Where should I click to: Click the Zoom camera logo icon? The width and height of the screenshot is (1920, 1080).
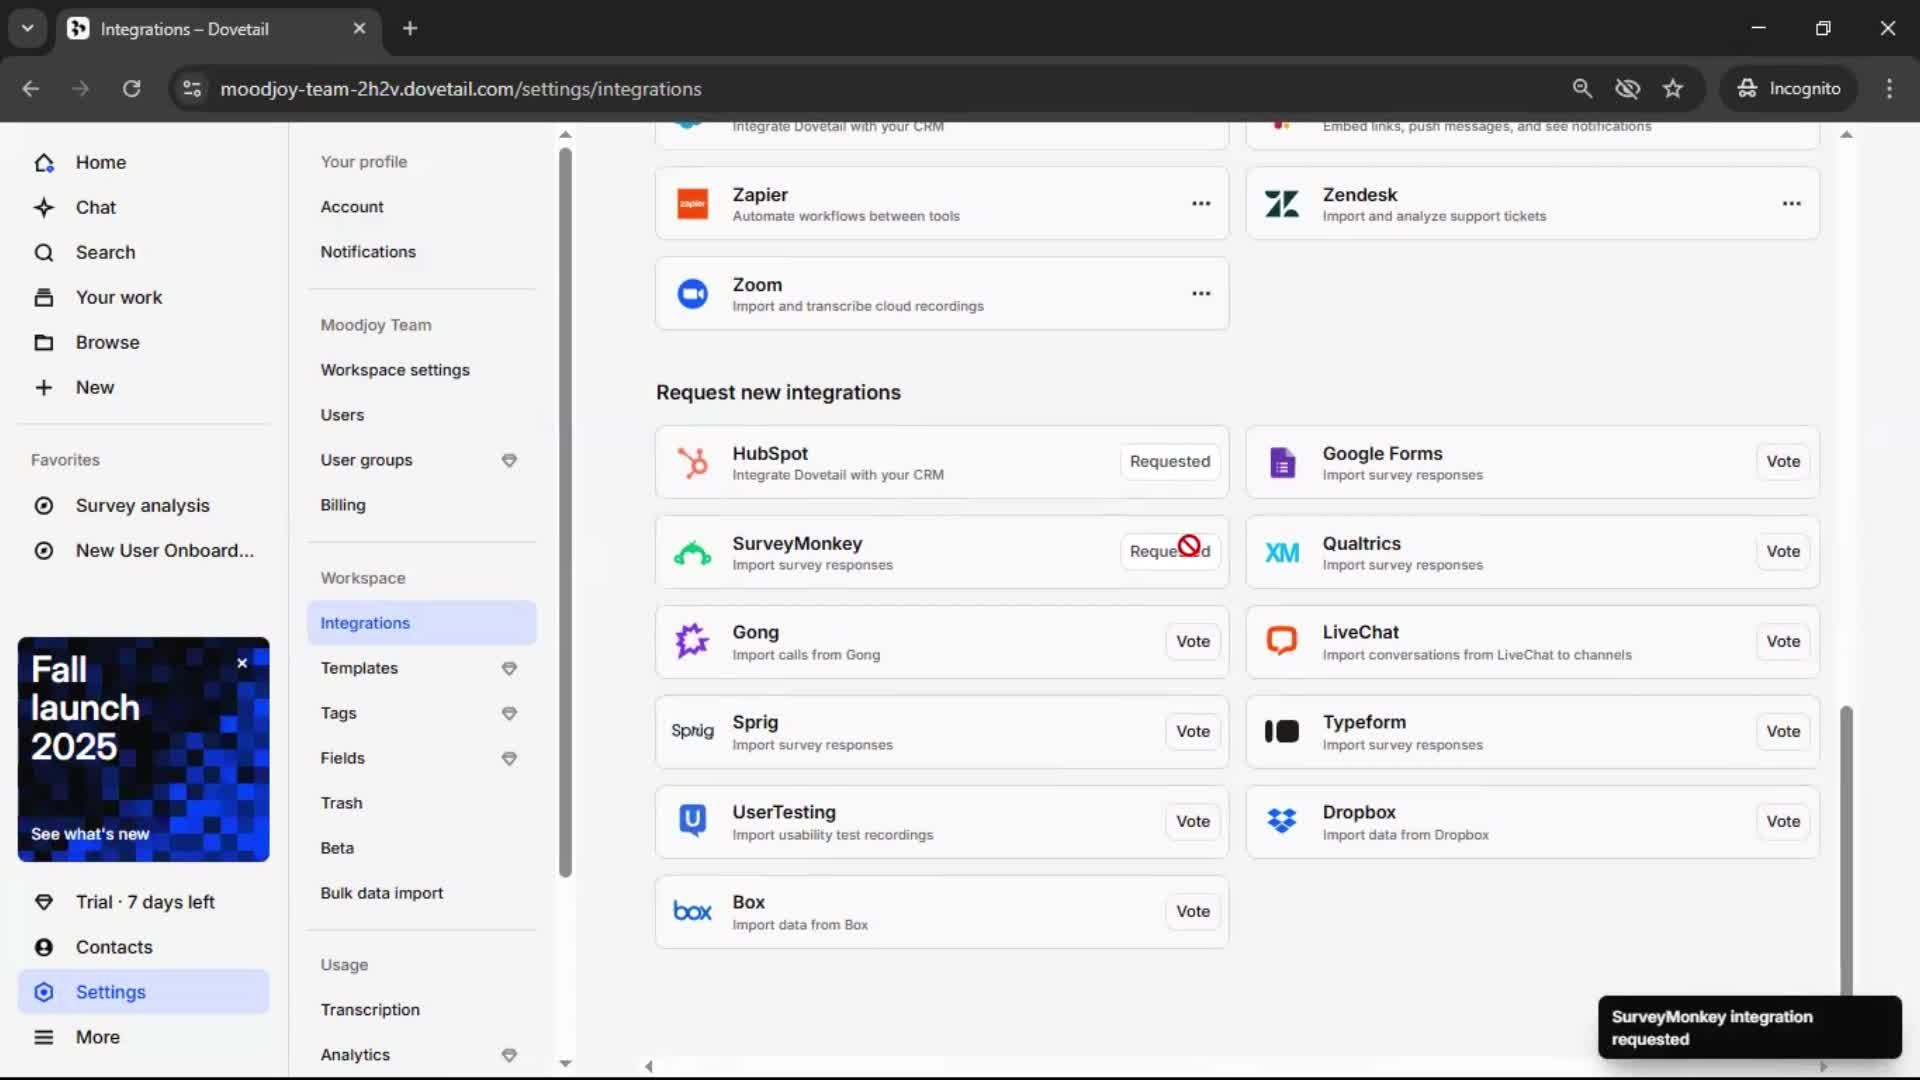pyautogui.click(x=692, y=294)
